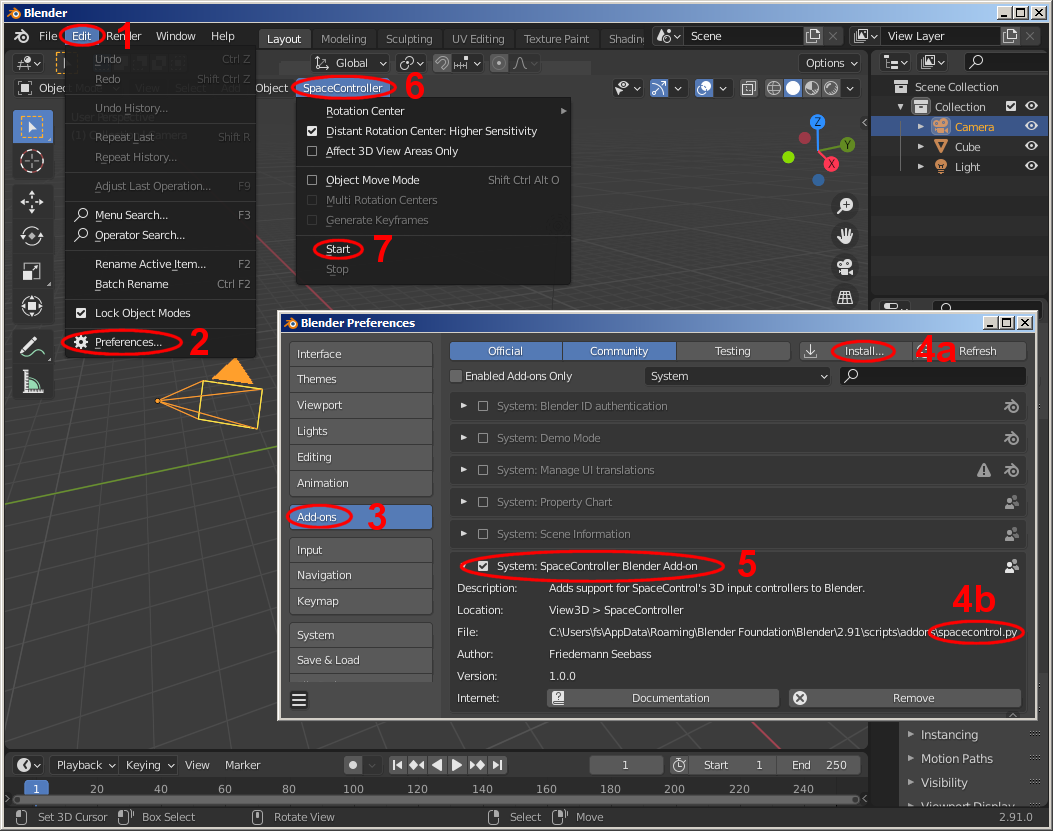Click the zoom view magnifier icon
The height and width of the screenshot is (831, 1053).
(x=845, y=206)
